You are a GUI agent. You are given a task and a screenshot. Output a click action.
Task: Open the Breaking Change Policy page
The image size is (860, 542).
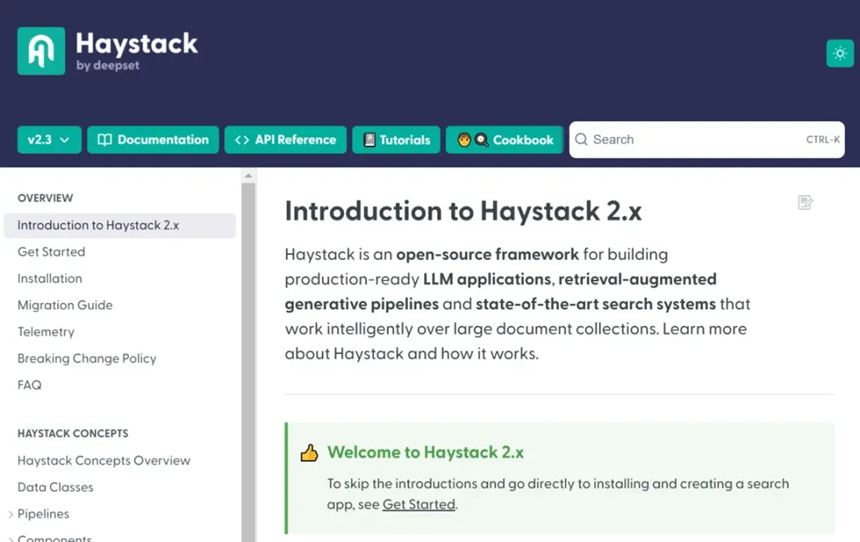(87, 358)
